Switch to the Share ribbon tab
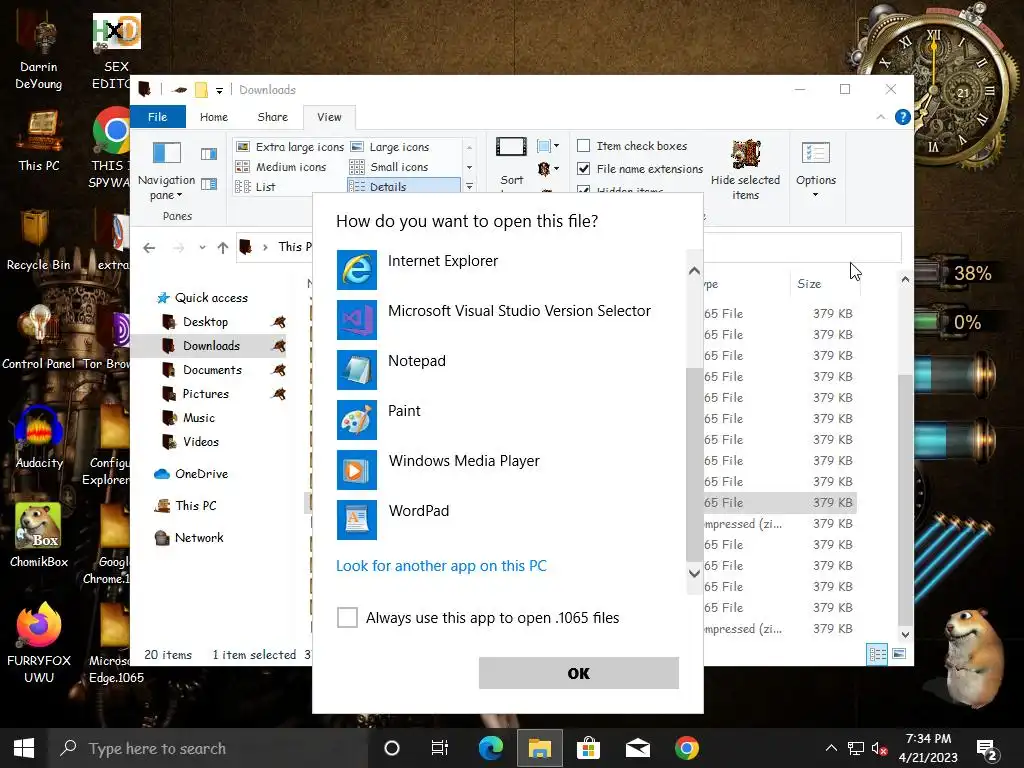The height and width of the screenshot is (768, 1024). pyautogui.click(x=272, y=117)
